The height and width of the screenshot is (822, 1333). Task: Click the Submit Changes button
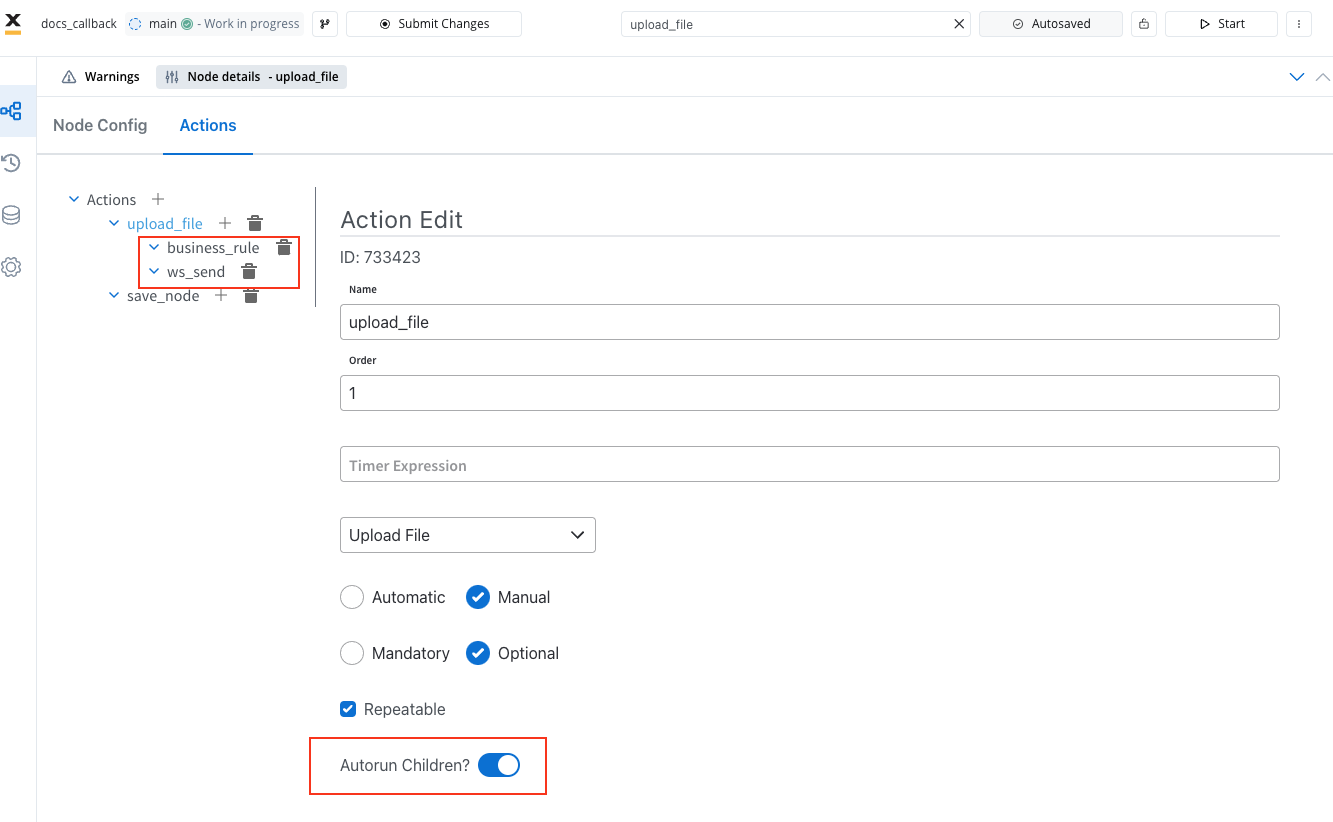pos(434,24)
